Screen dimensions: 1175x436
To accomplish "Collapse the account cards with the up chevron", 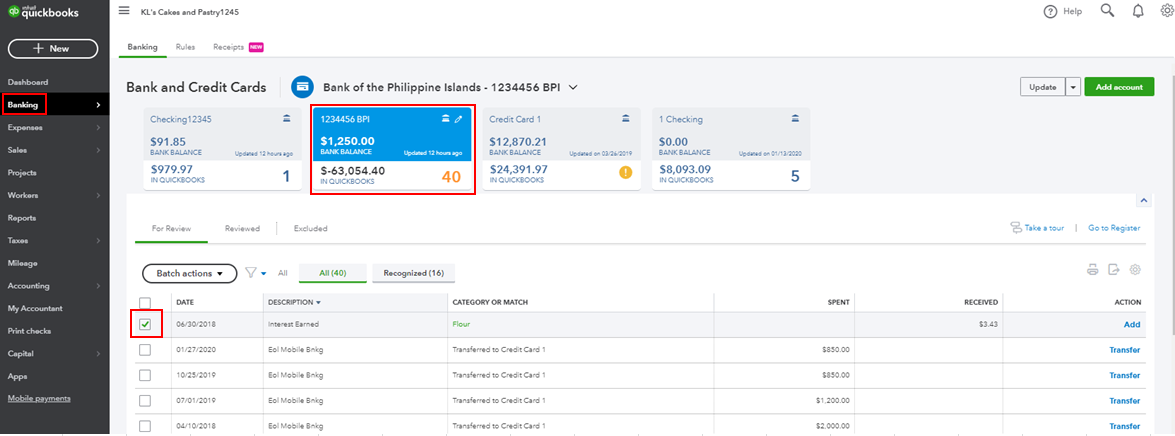I will pyautogui.click(x=1144, y=201).
